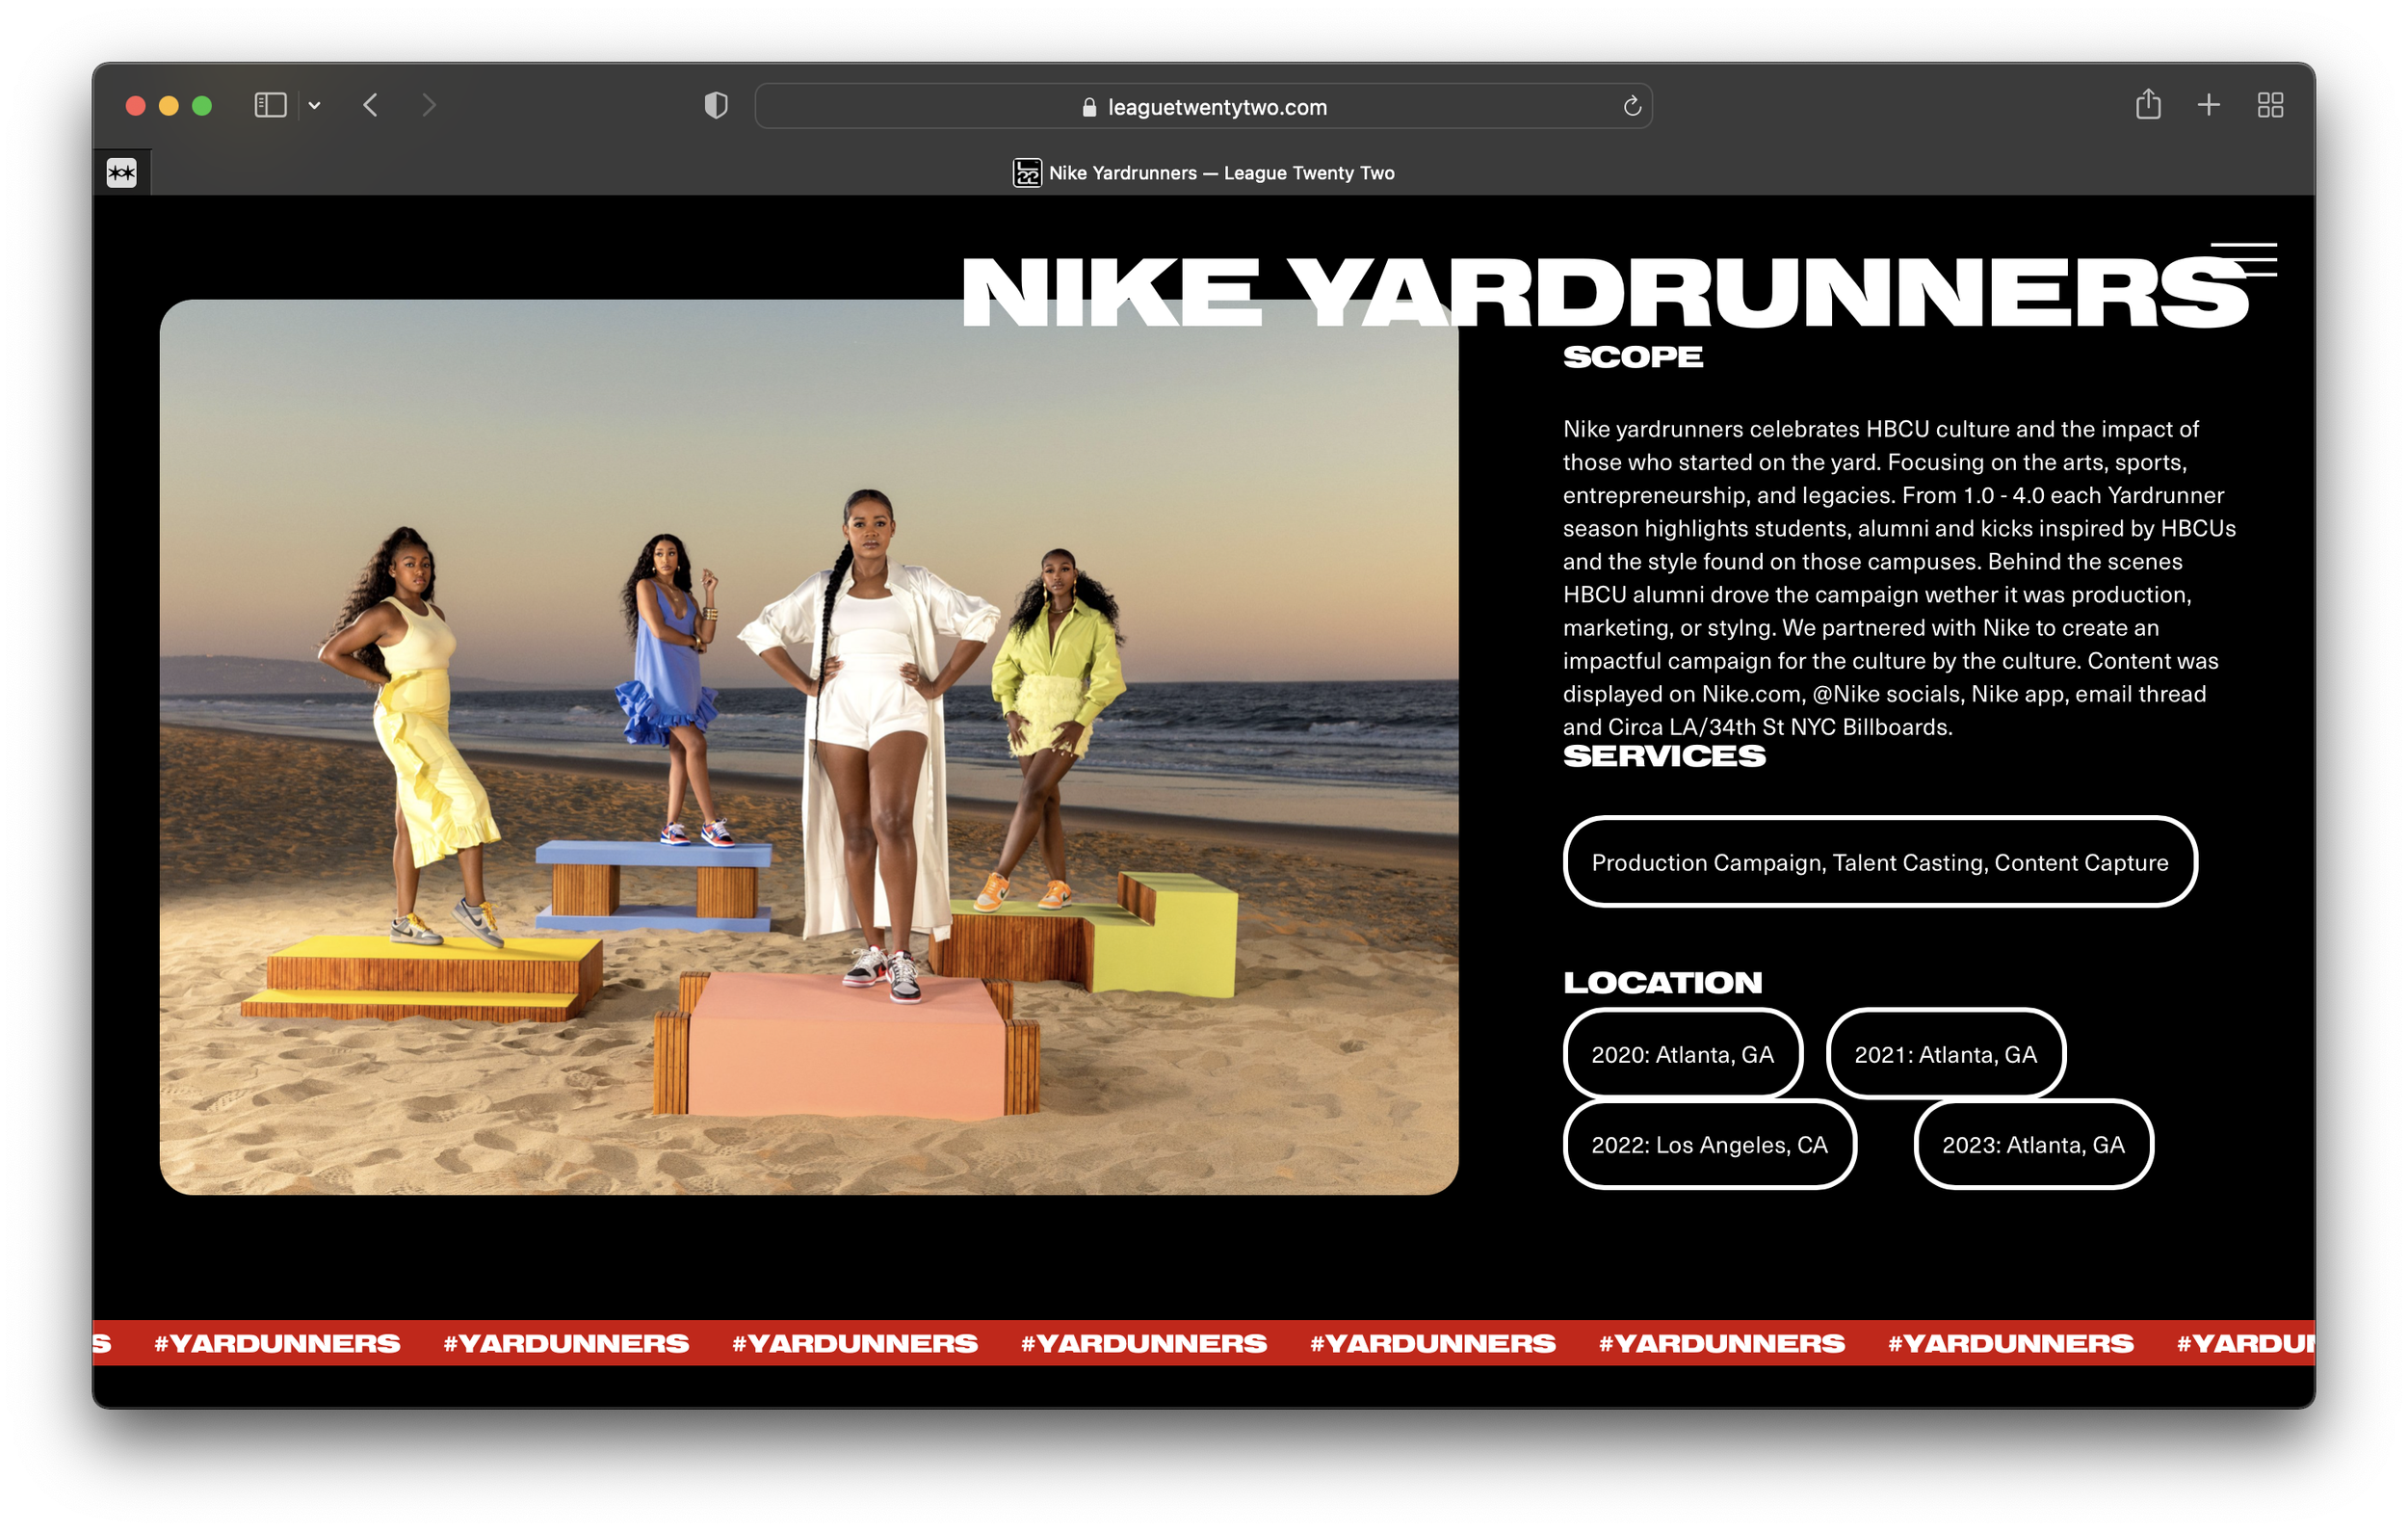Select 2023: Atlanta, GA pill
Screen dimensions: 2408x1531
point(2032,1144)
